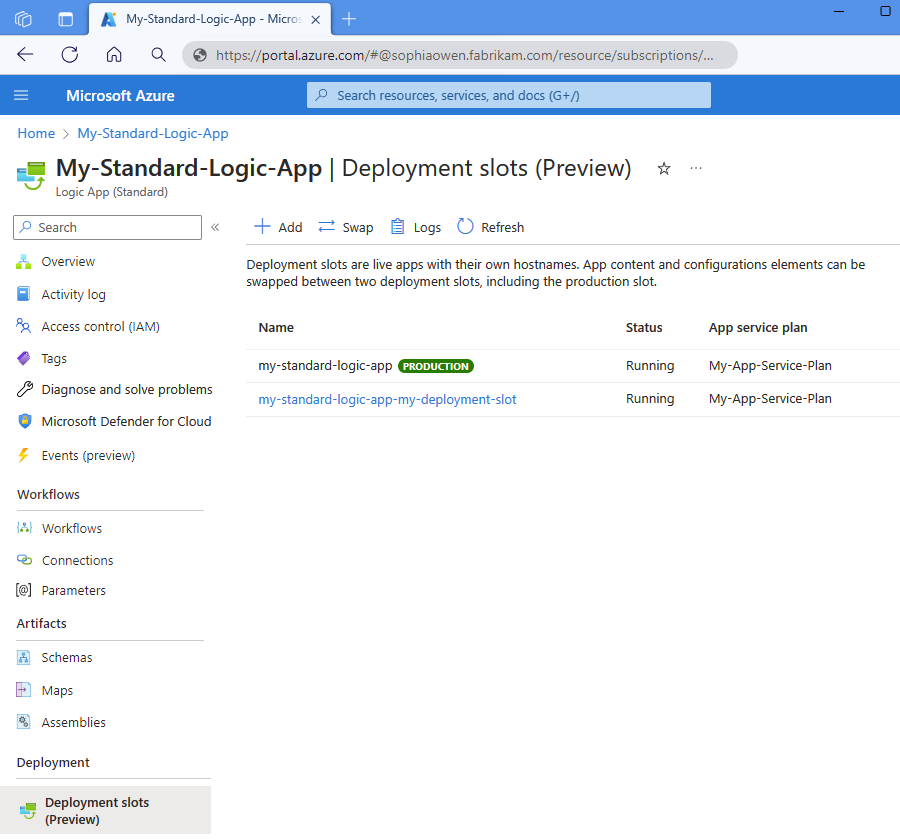The height and width of the screenshot is (840, 900).
Task: Select Deployment slots (Preview) in sidebar
Action: tap(106, 811)
